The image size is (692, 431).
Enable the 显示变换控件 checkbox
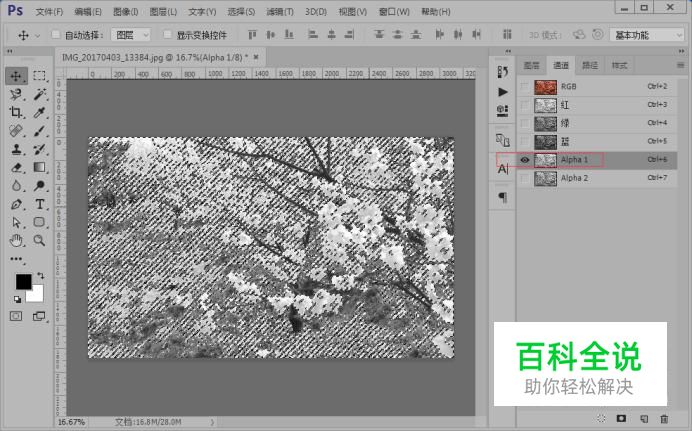point(167,34)
